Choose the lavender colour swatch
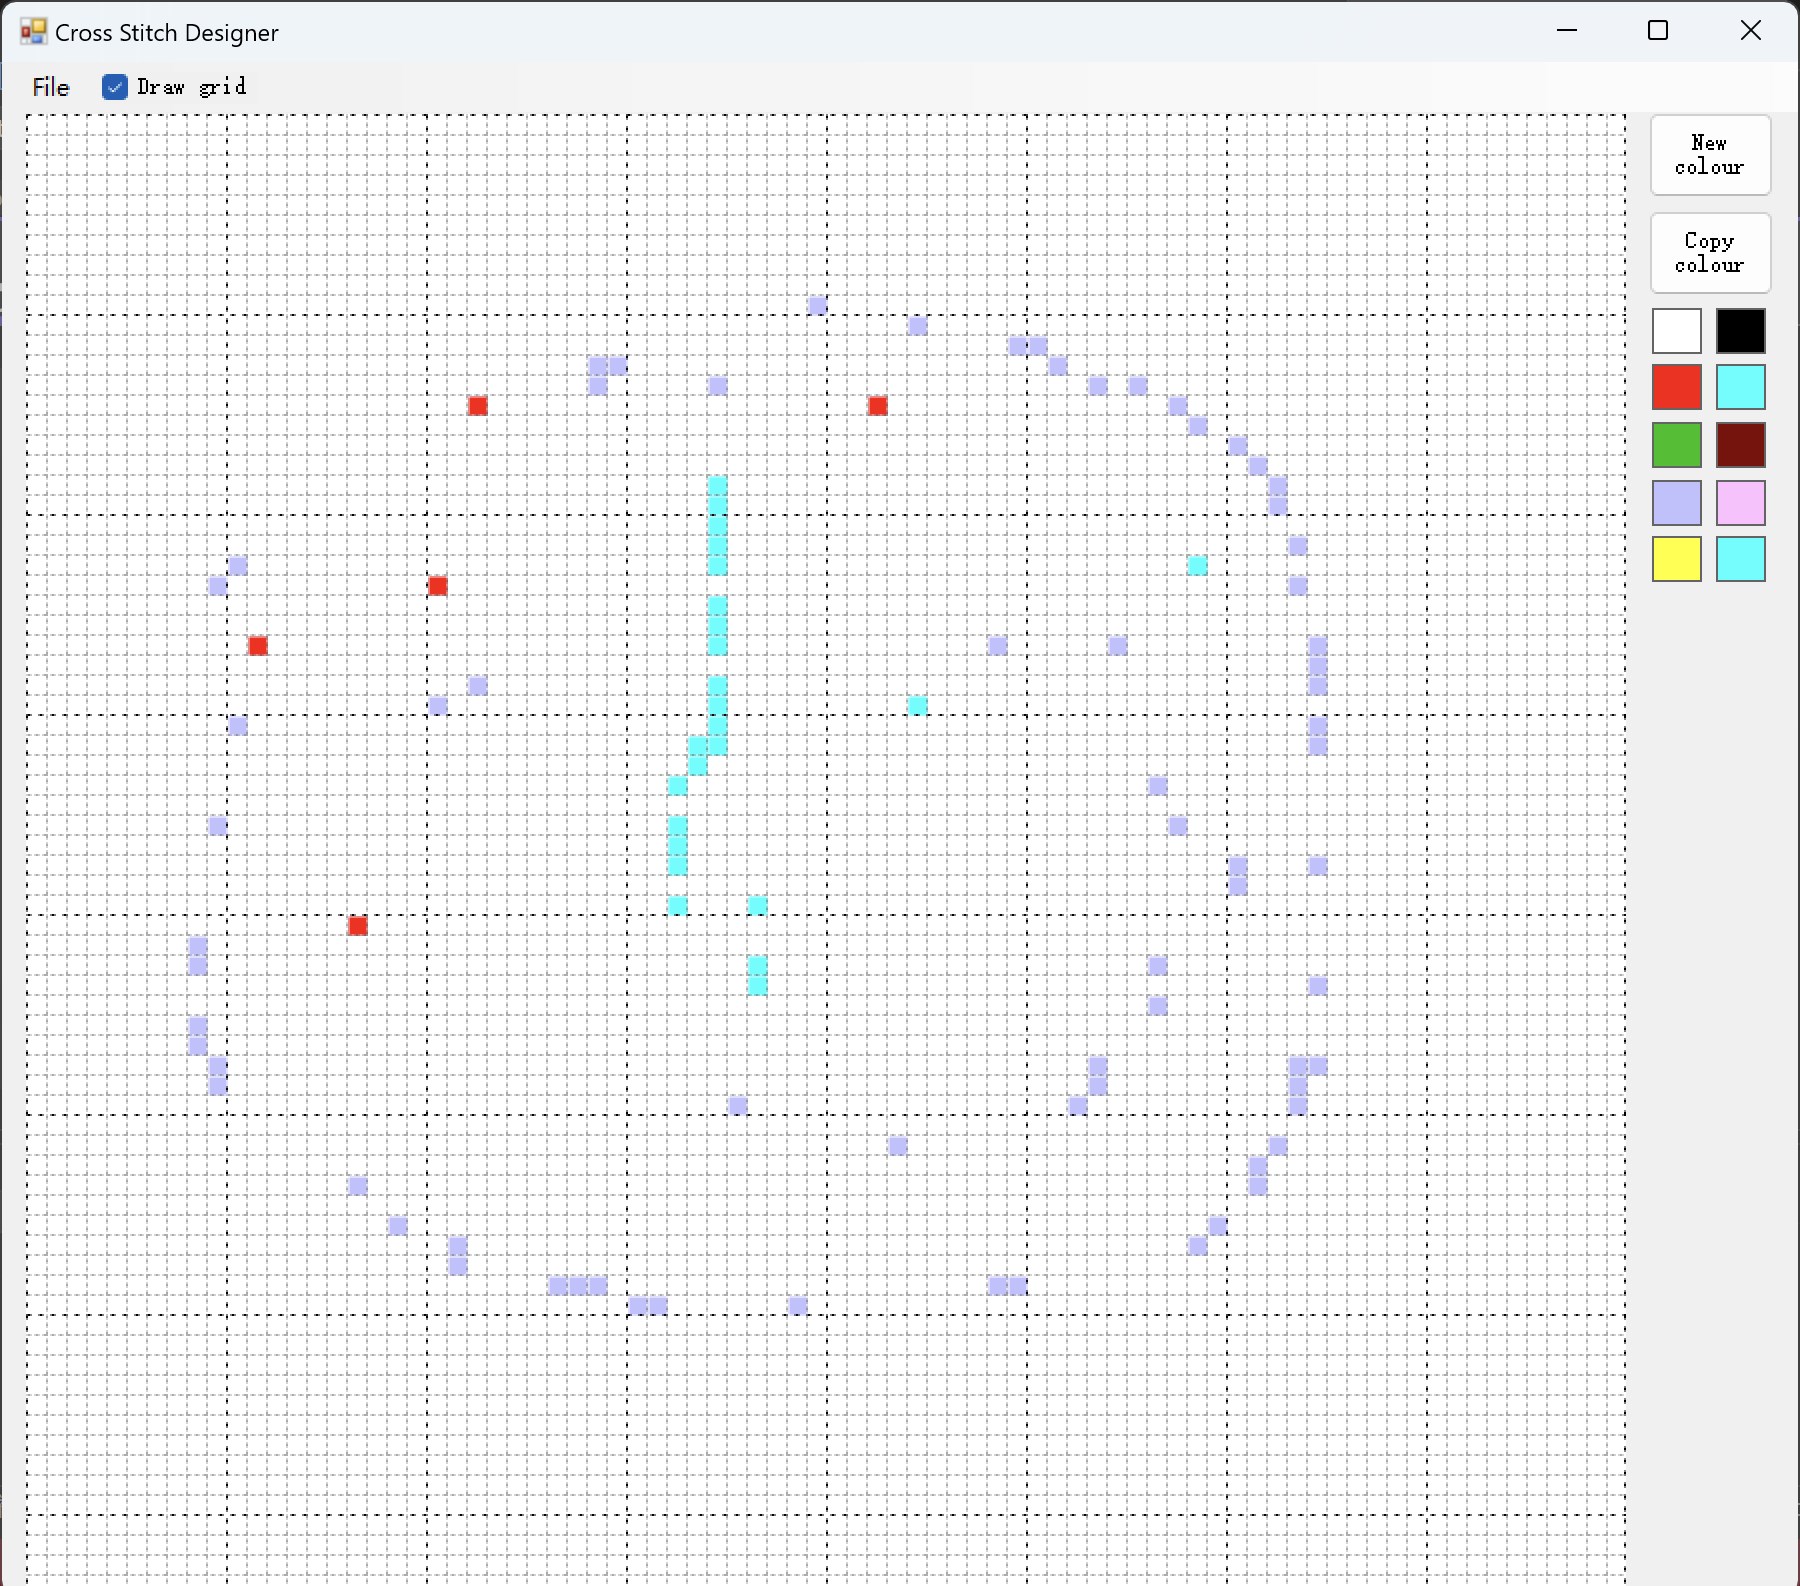1800x1586 pixels. tap(1677, 503)
